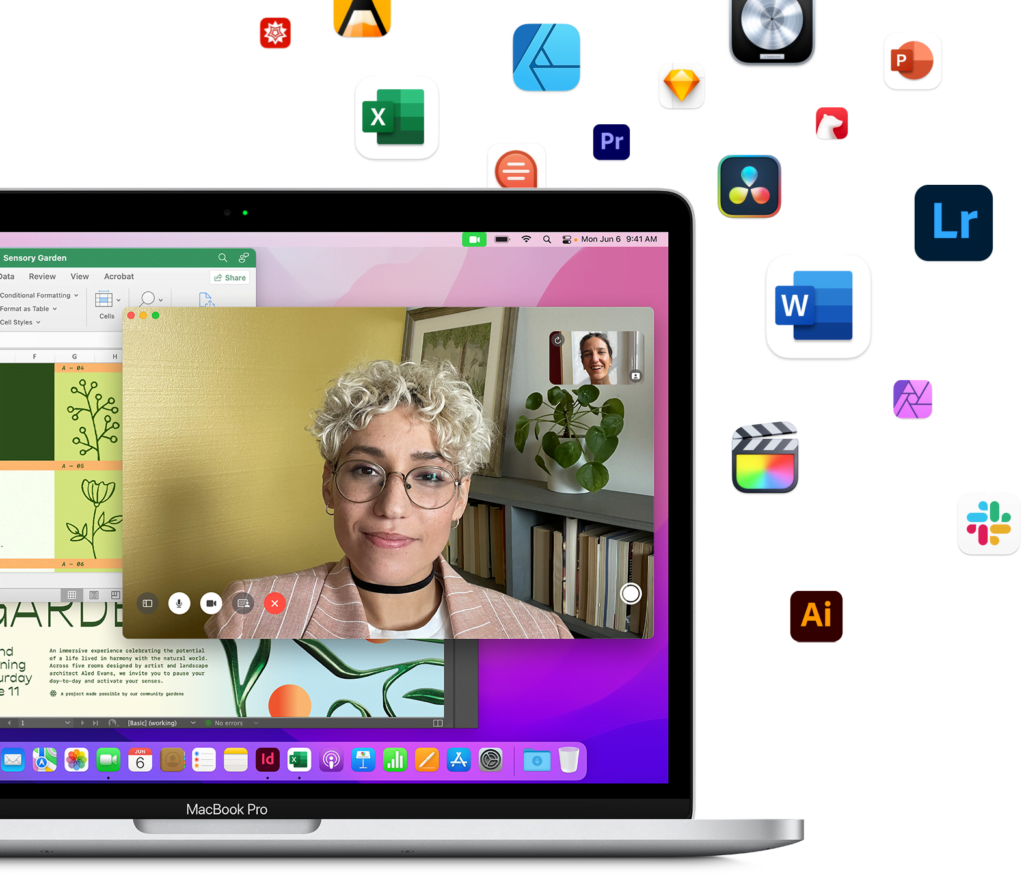Select column G header in Excel
The width and height of the screenshot is (1024, 876).
74,356
